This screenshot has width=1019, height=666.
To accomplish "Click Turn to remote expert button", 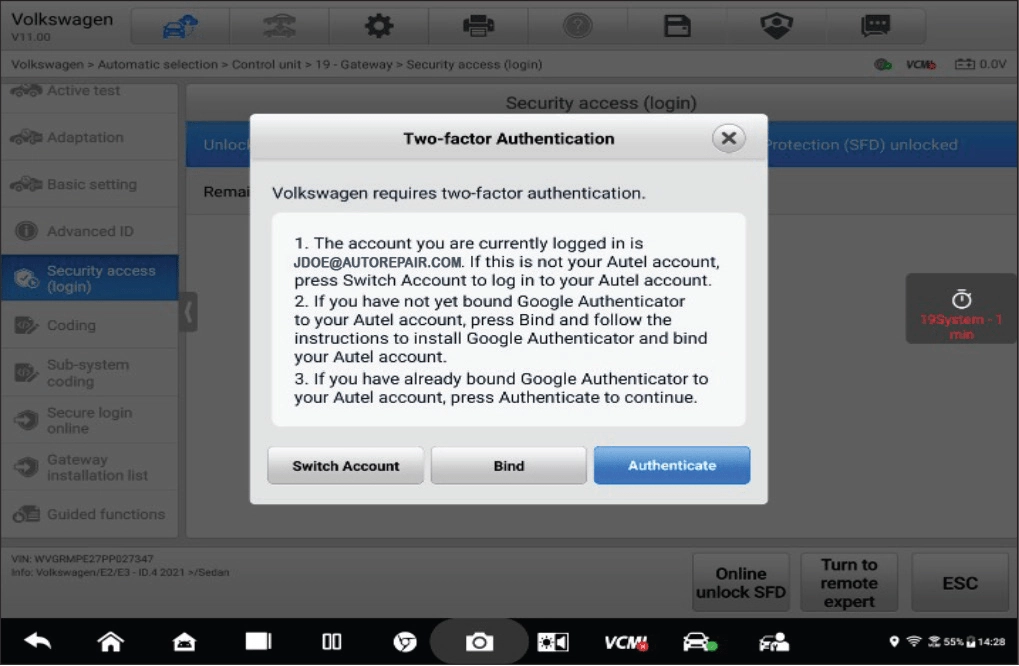I will click(x=849, y=583).
